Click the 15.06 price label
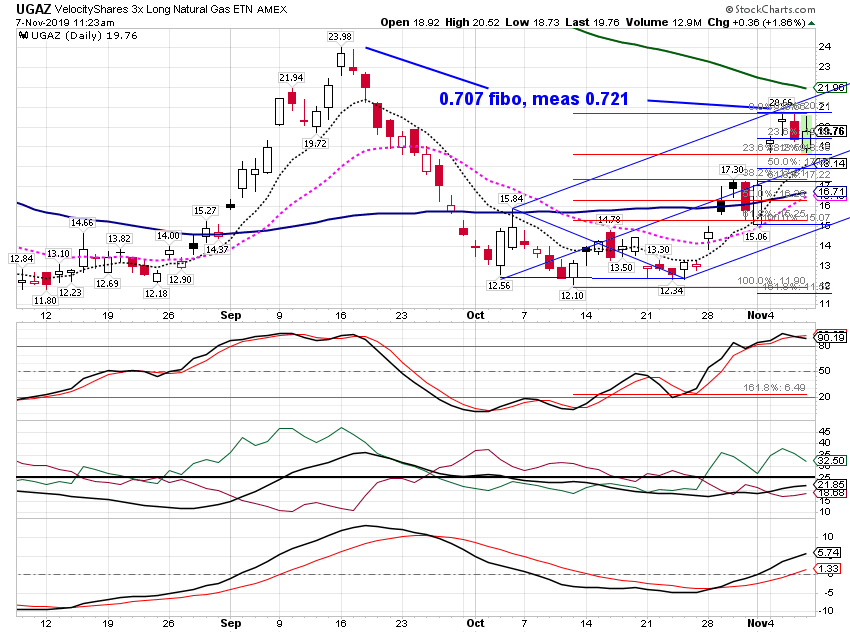This screenshot has width=850, height=633. click(756, 236)
